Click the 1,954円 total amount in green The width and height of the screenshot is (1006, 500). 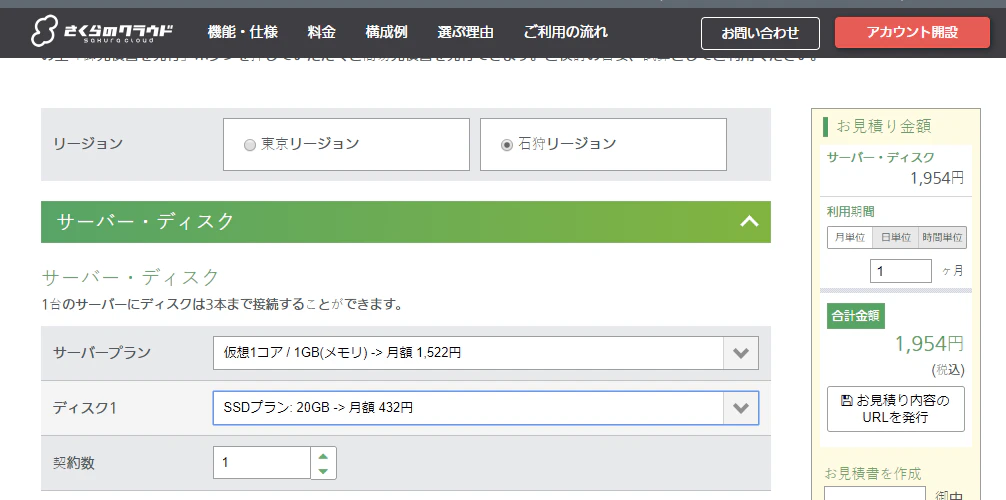(x=930, y=344)
